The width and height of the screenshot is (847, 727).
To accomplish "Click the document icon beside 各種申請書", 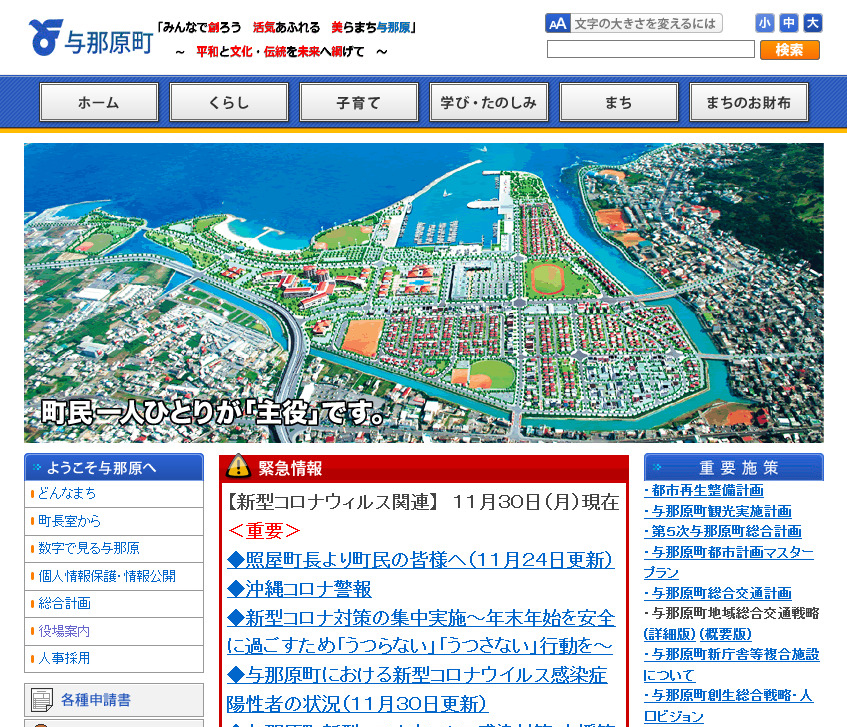I will [42, 700].
